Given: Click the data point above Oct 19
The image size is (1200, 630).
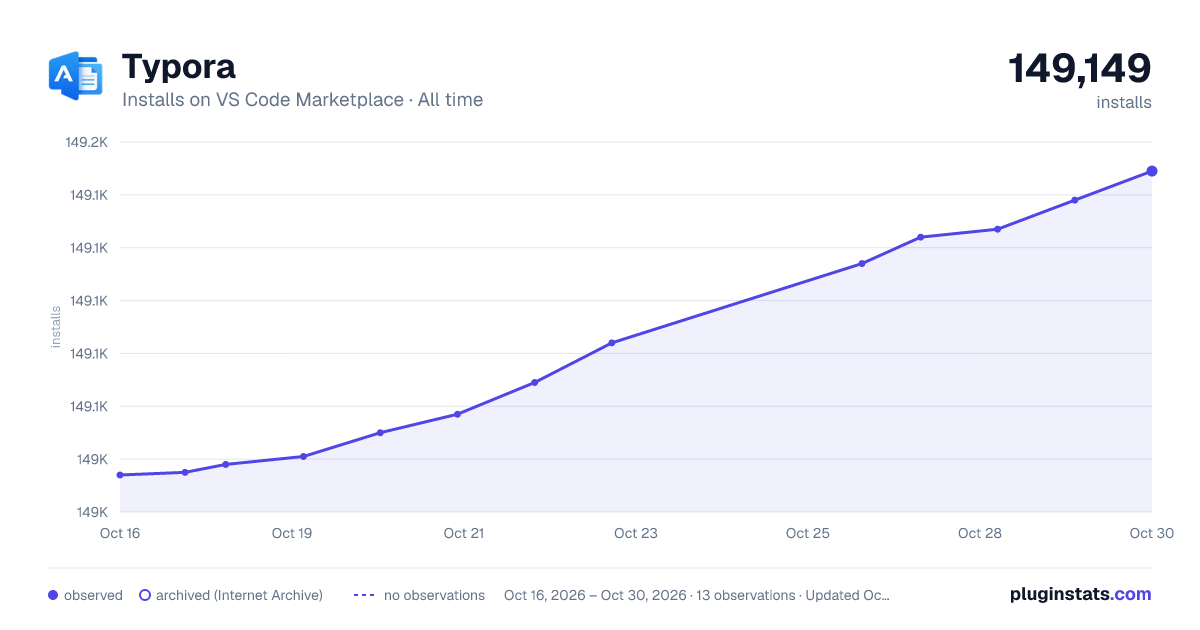Looking at the screenshot, I should point(303,456).
